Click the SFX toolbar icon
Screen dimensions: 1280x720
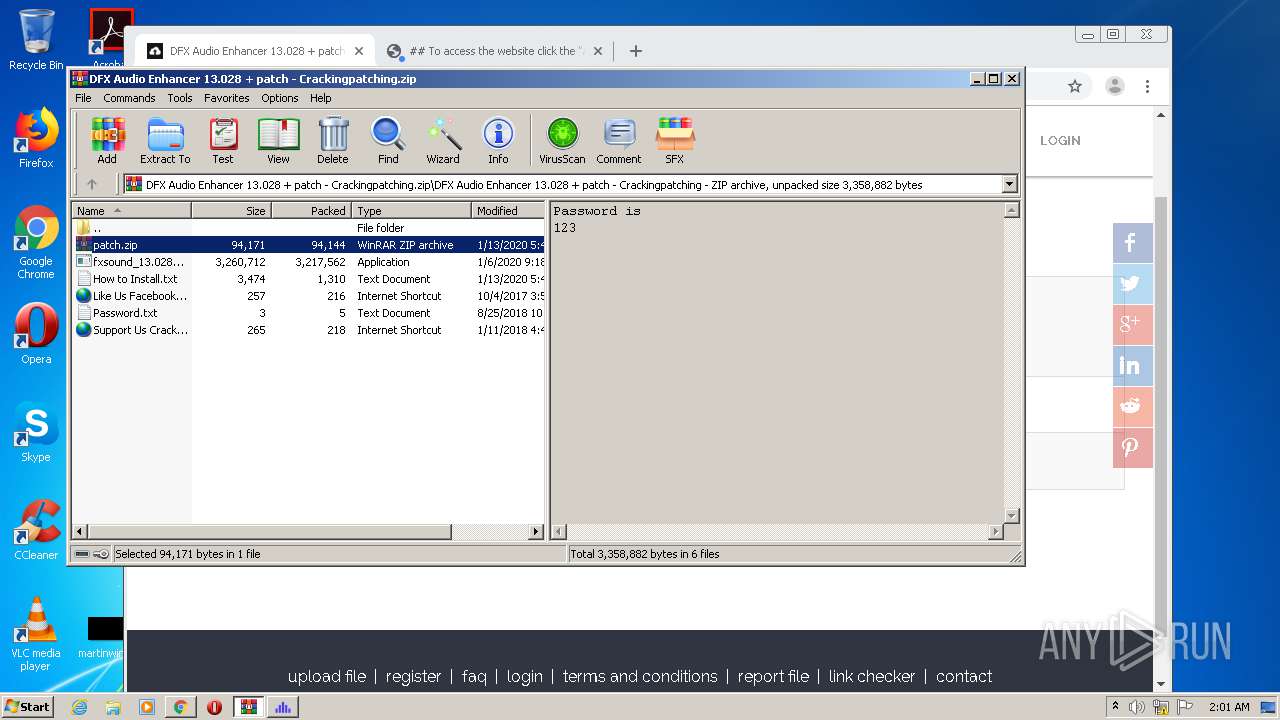click(x=675, y=141)
